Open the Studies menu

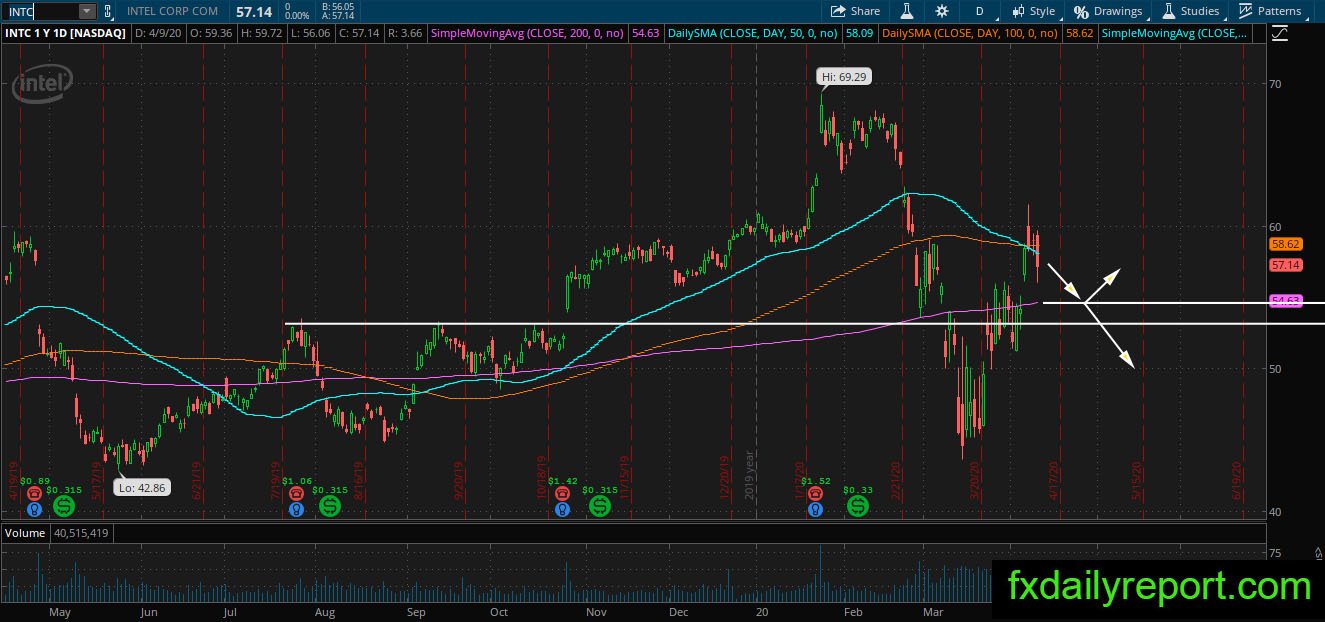[x=1191, y=11]
